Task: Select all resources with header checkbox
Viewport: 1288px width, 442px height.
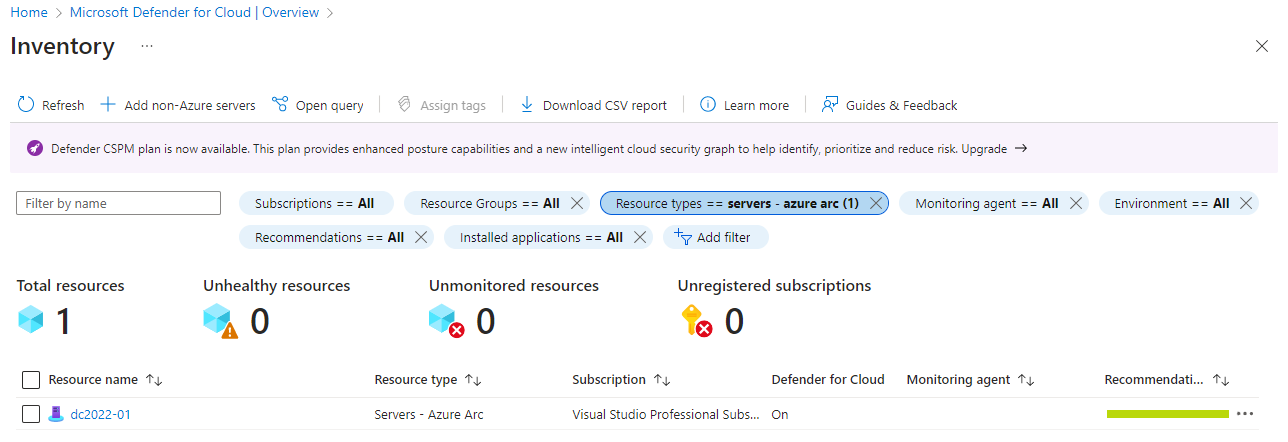Action: click(31, 380)
